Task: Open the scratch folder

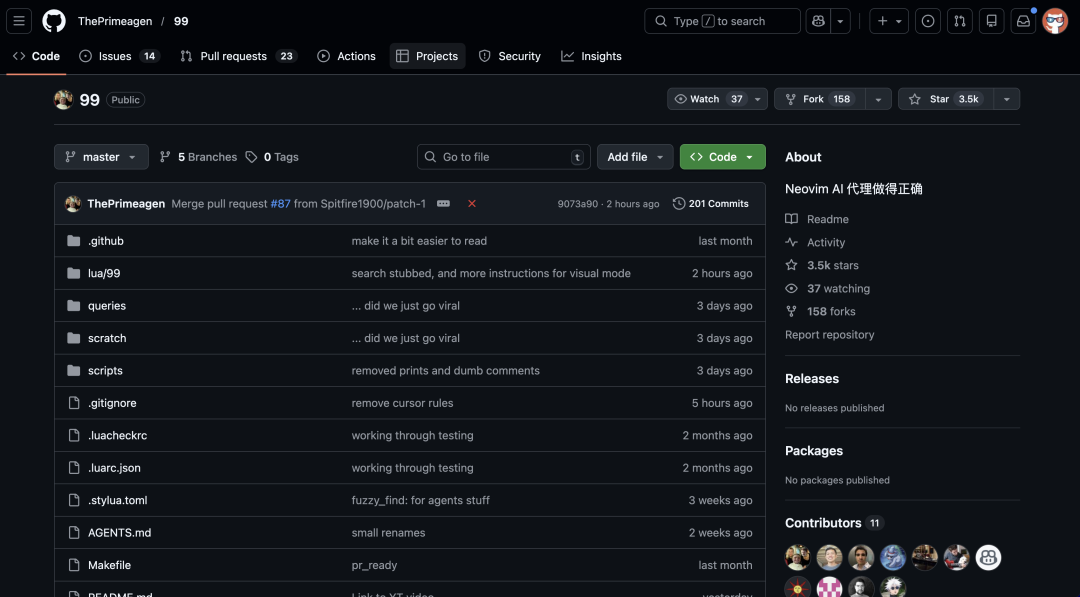Action: click(107, 338)
